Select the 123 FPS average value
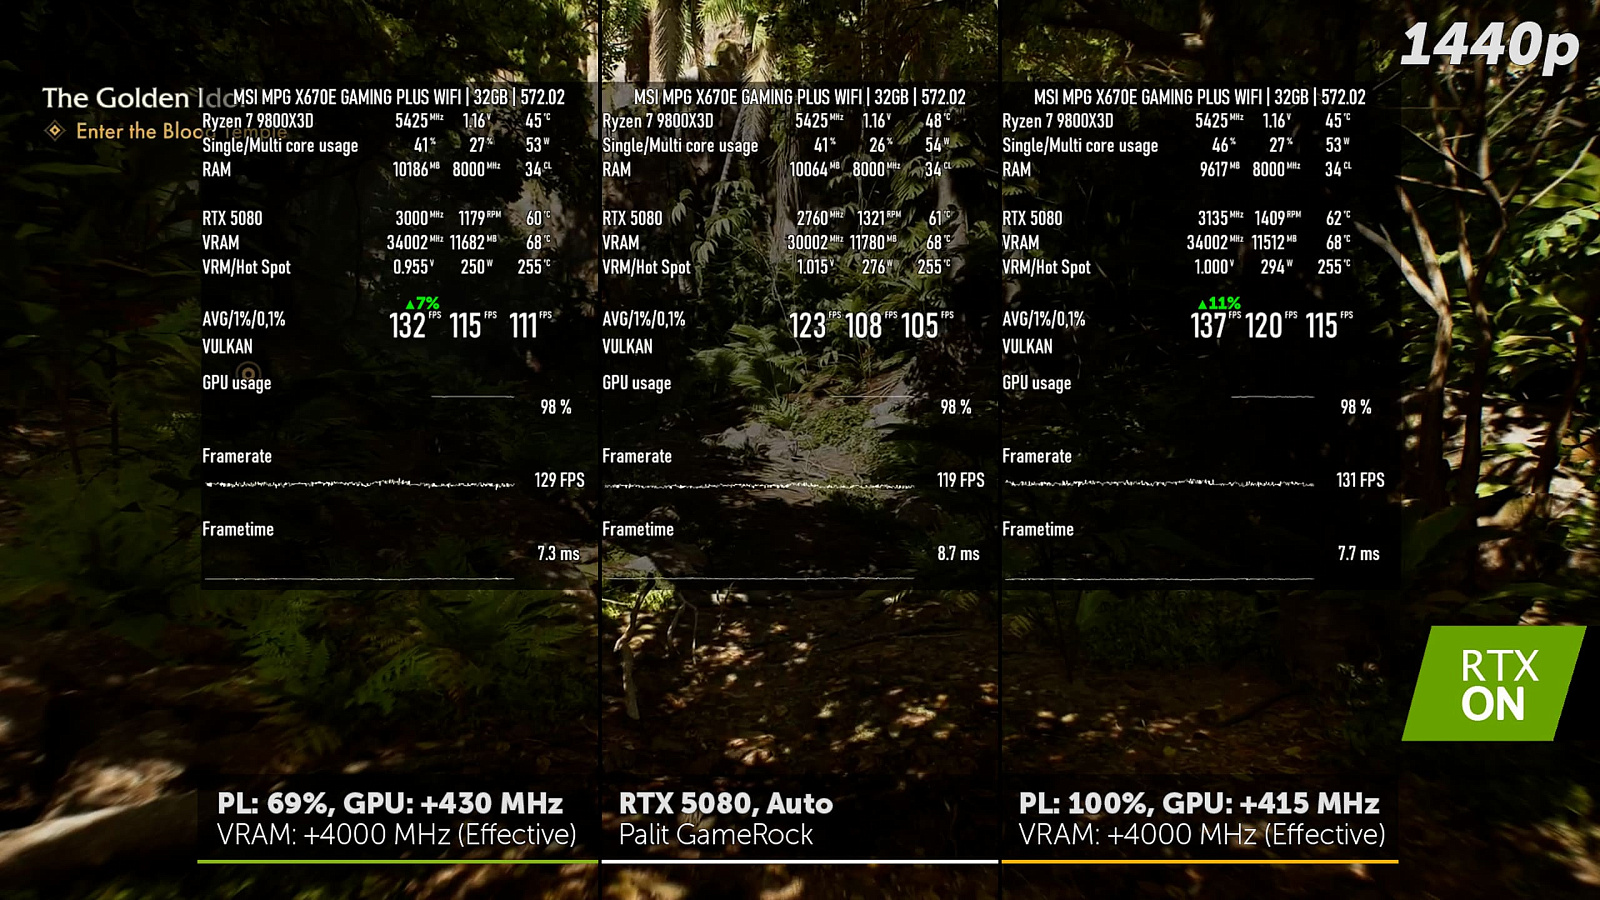The image size is (1600, 900). pyautogui.click(x=814, y=325)
